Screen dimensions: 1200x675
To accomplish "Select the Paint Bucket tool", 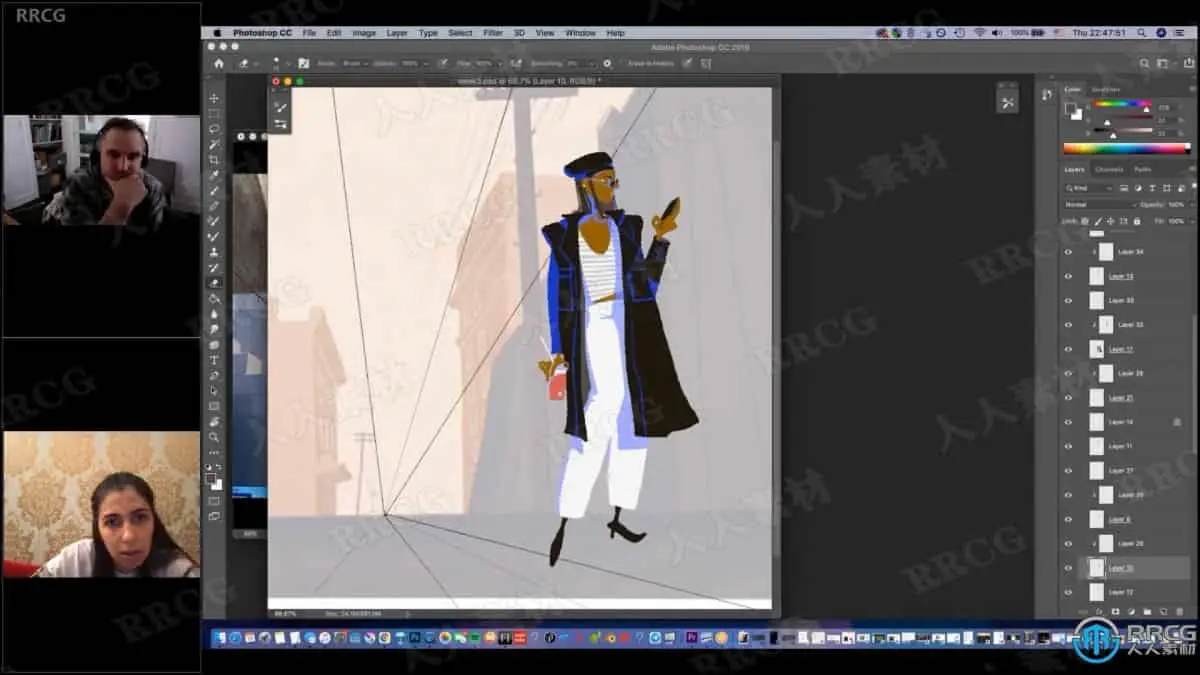I will [214, 298].
